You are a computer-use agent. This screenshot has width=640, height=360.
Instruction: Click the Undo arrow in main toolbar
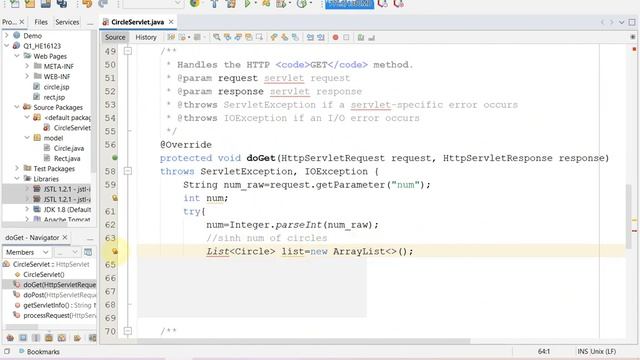click(x=87, y=4)
